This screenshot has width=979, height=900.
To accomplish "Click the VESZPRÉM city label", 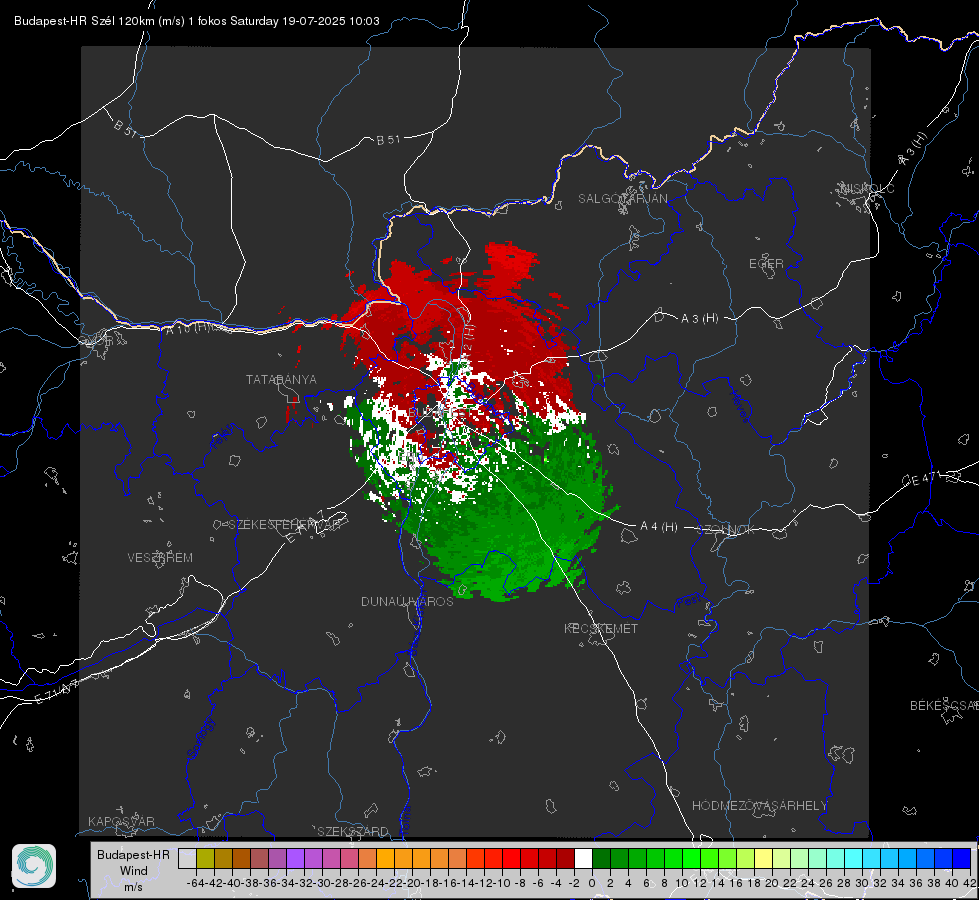I will (x=160, y=557).
